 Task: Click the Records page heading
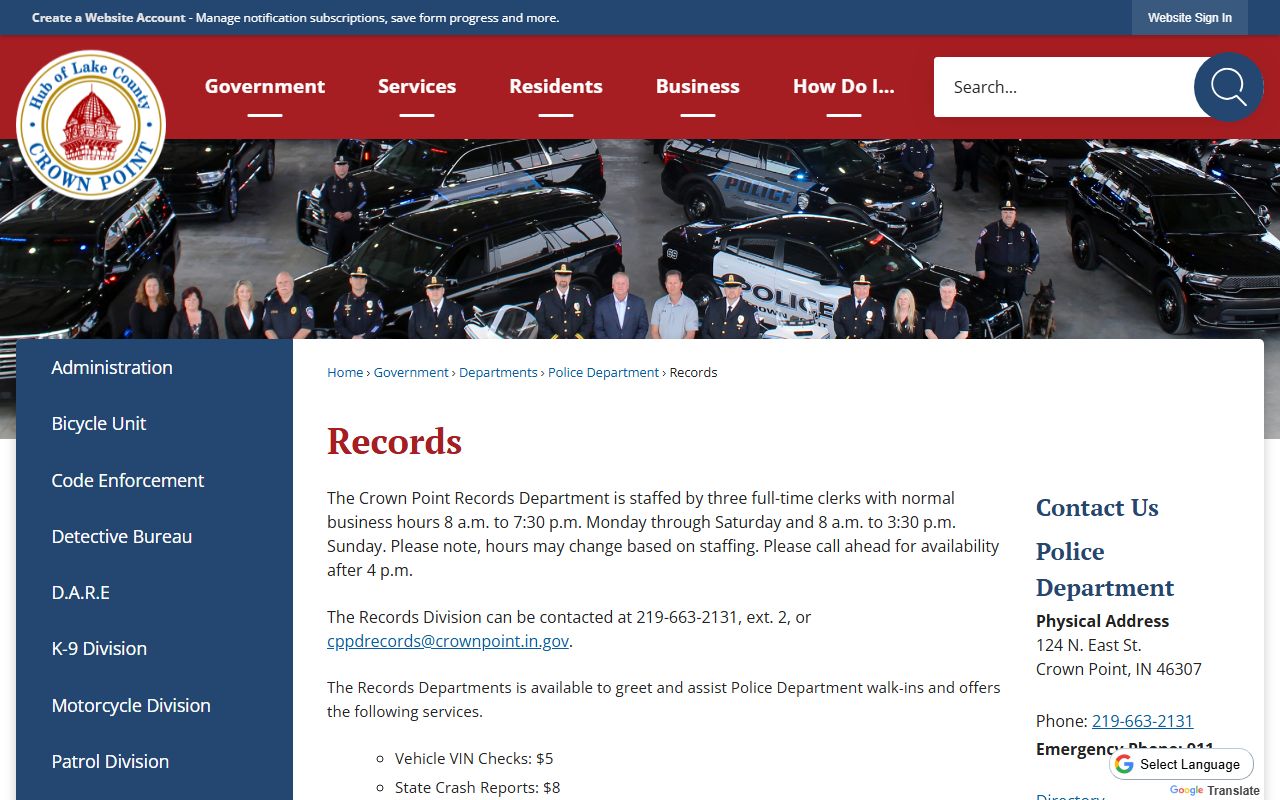coord(394,441)
